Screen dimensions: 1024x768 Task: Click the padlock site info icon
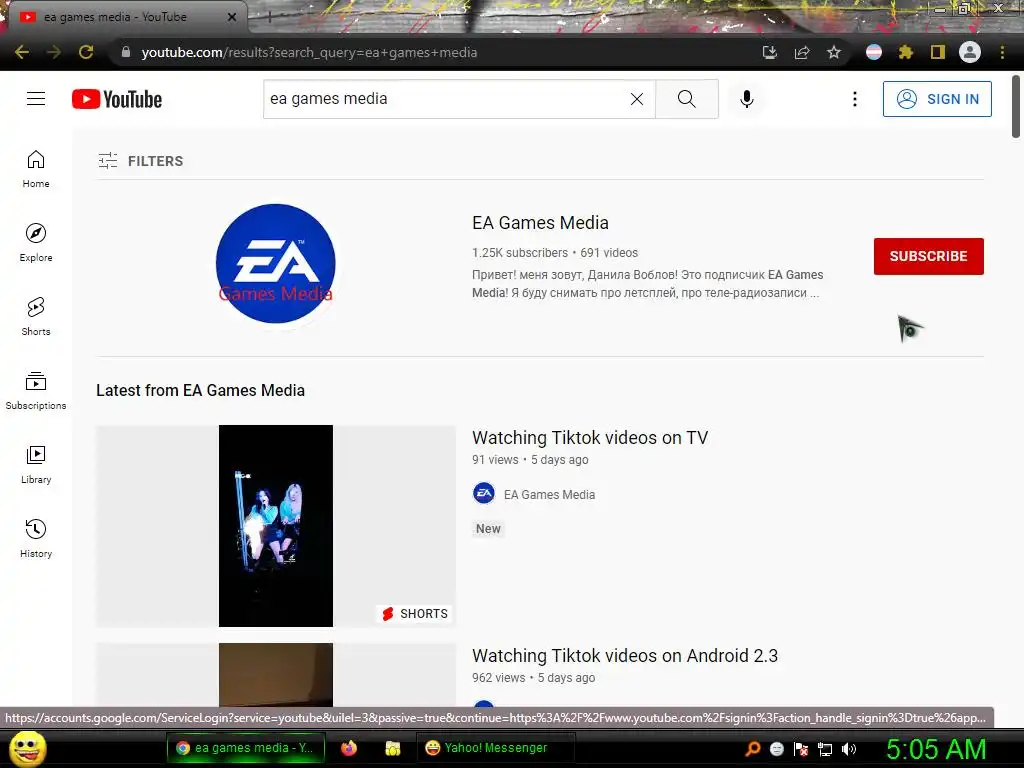point(126,52)
